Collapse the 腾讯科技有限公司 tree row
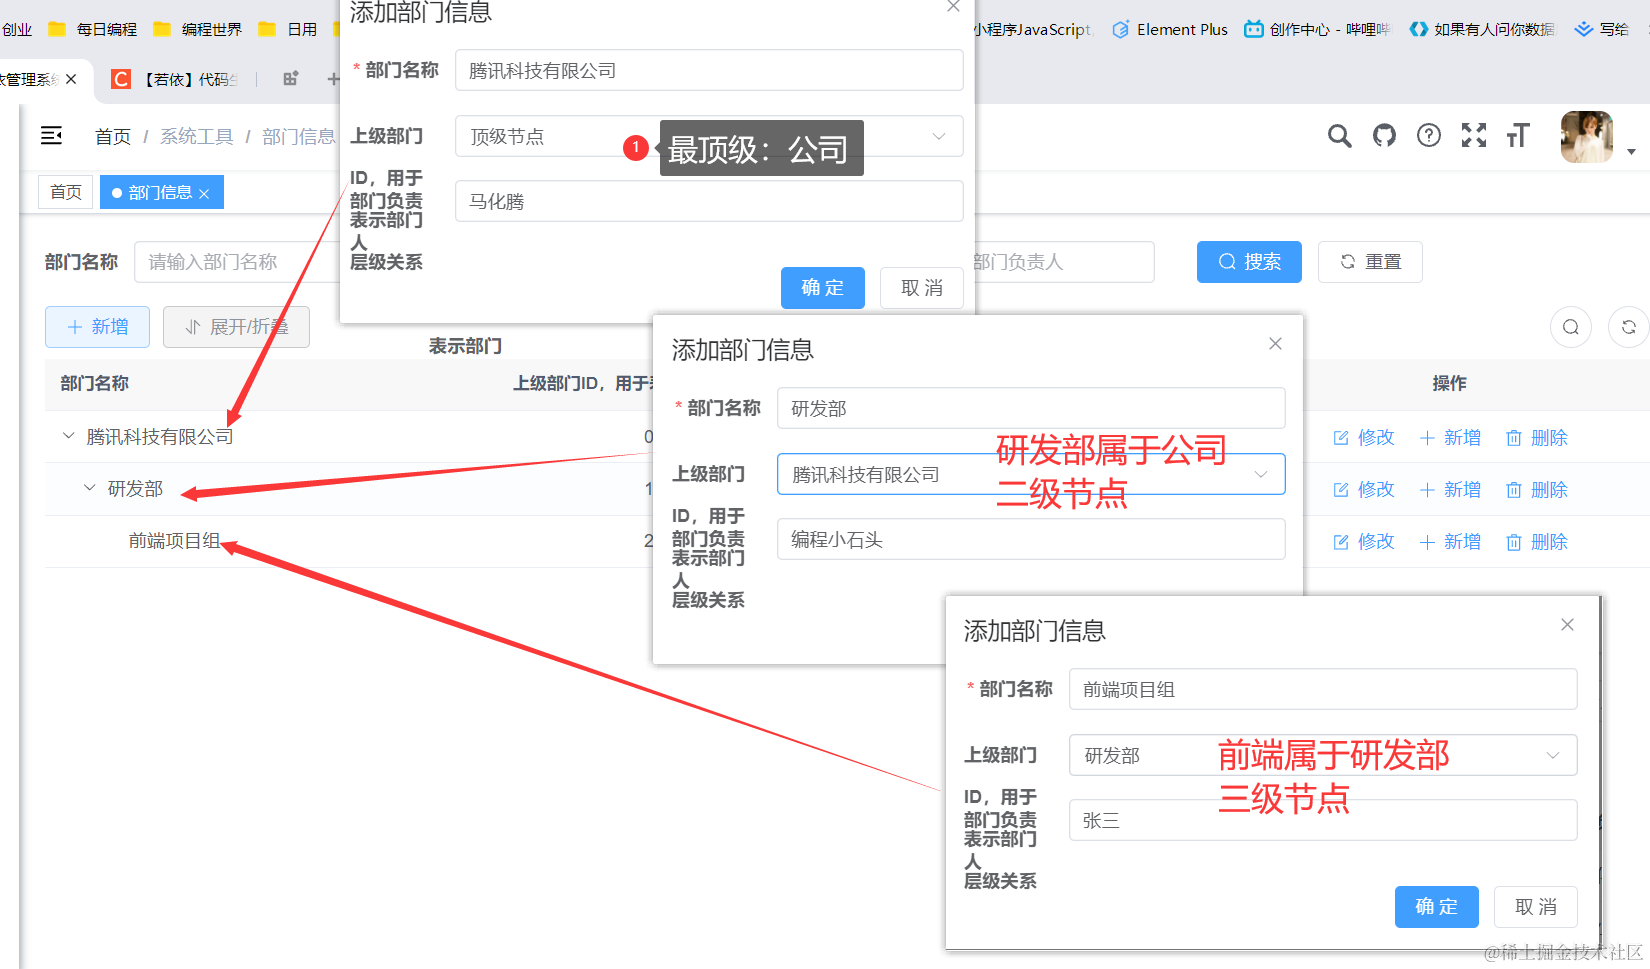The width and height of the screenshot is (1650, 969). (x=68, y=436)
